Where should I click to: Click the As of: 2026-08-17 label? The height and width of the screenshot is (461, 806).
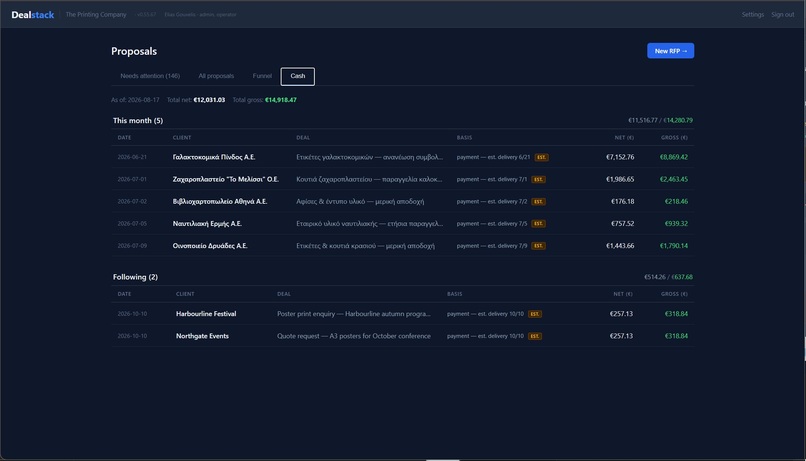pos(135,100)
